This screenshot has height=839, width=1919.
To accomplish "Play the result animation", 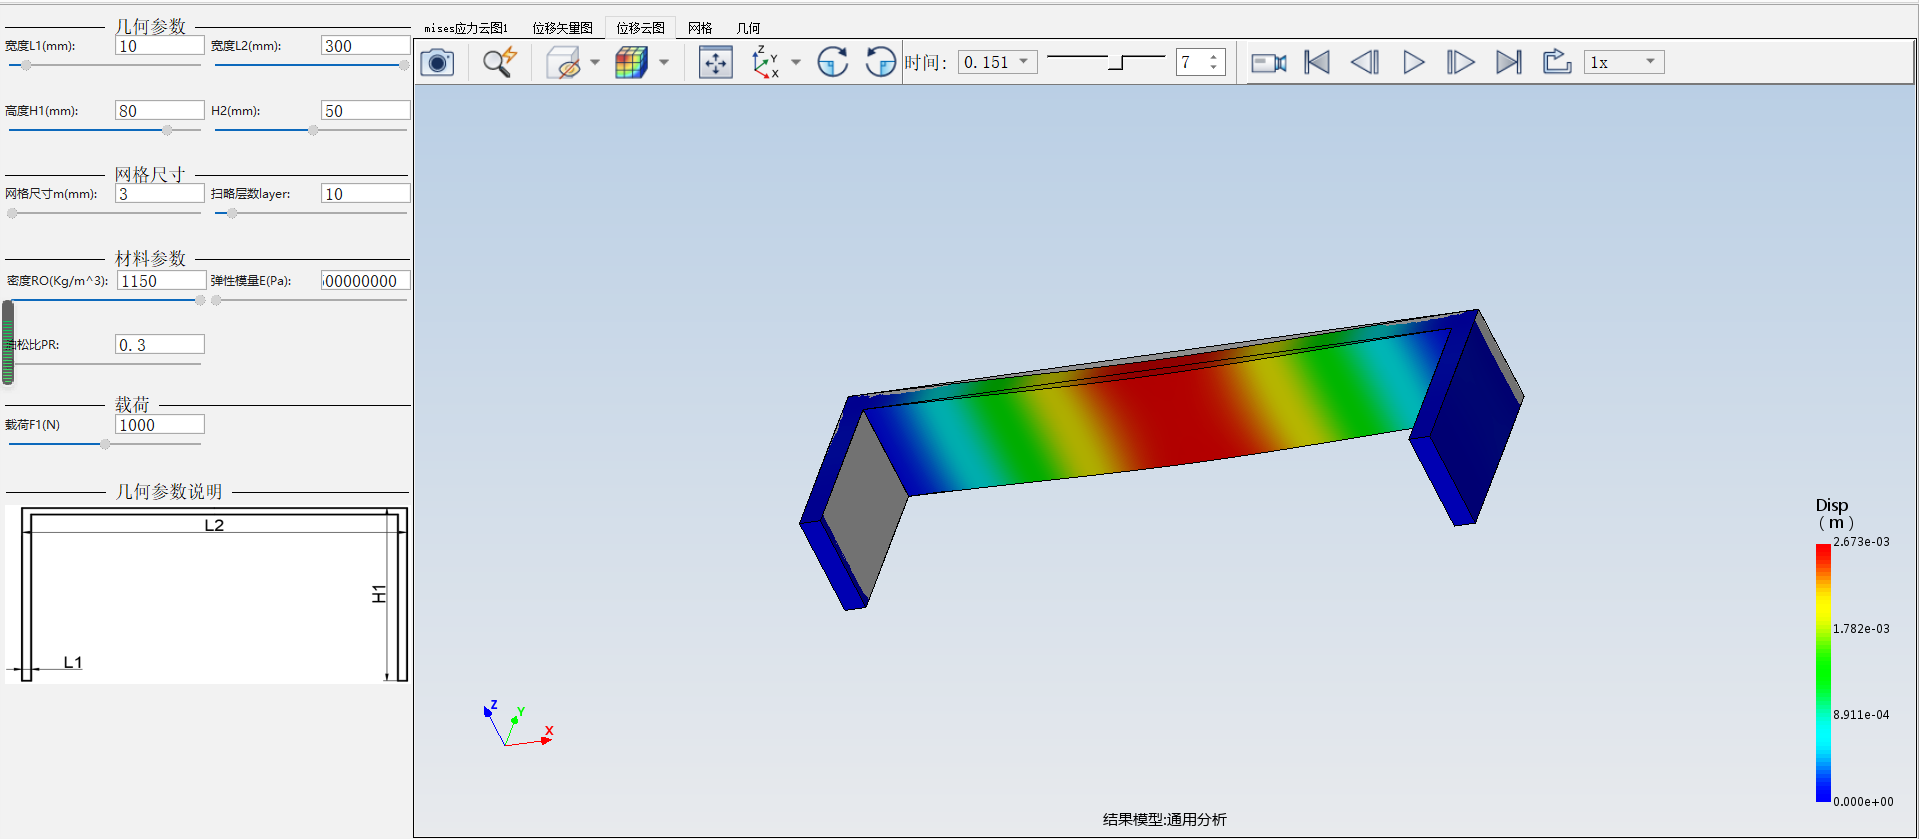I will pyautogui.click(x=1413, y=62).
